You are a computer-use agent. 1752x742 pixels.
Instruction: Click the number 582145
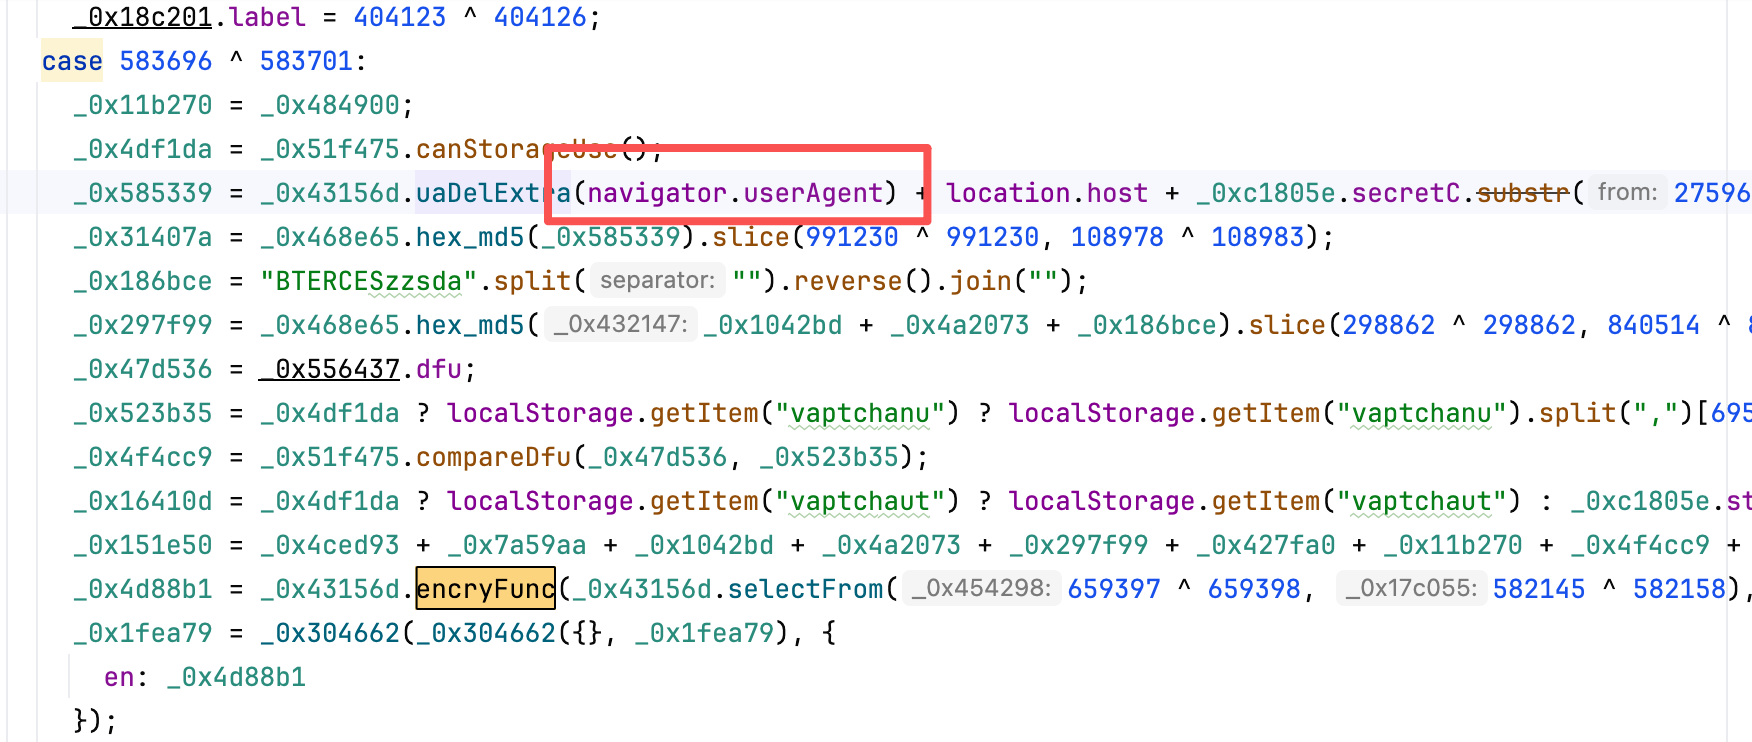click(x=1539, y=589)
